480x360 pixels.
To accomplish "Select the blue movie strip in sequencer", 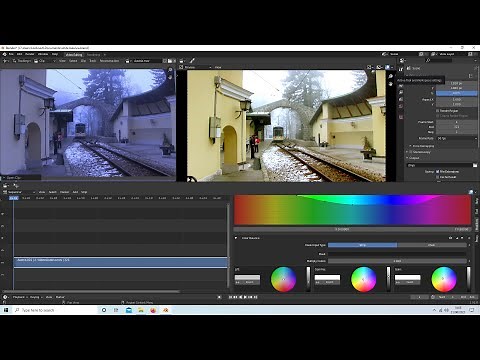I will (120, 262).
